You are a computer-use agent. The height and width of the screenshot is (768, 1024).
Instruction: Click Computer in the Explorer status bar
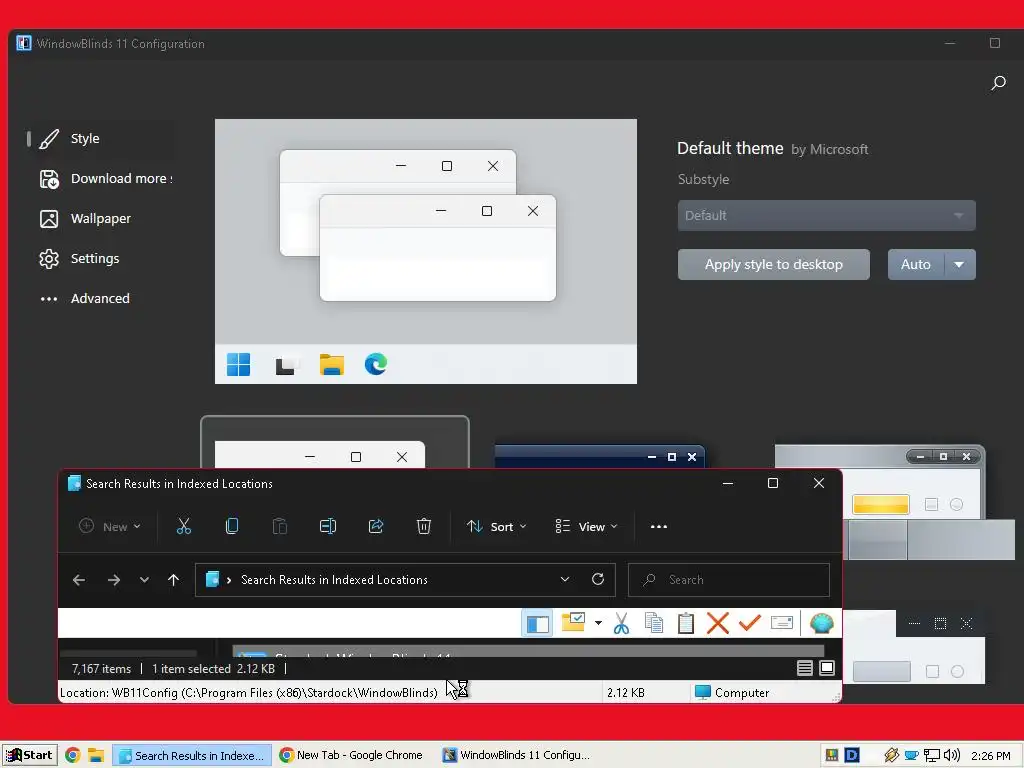click(732, 693)
